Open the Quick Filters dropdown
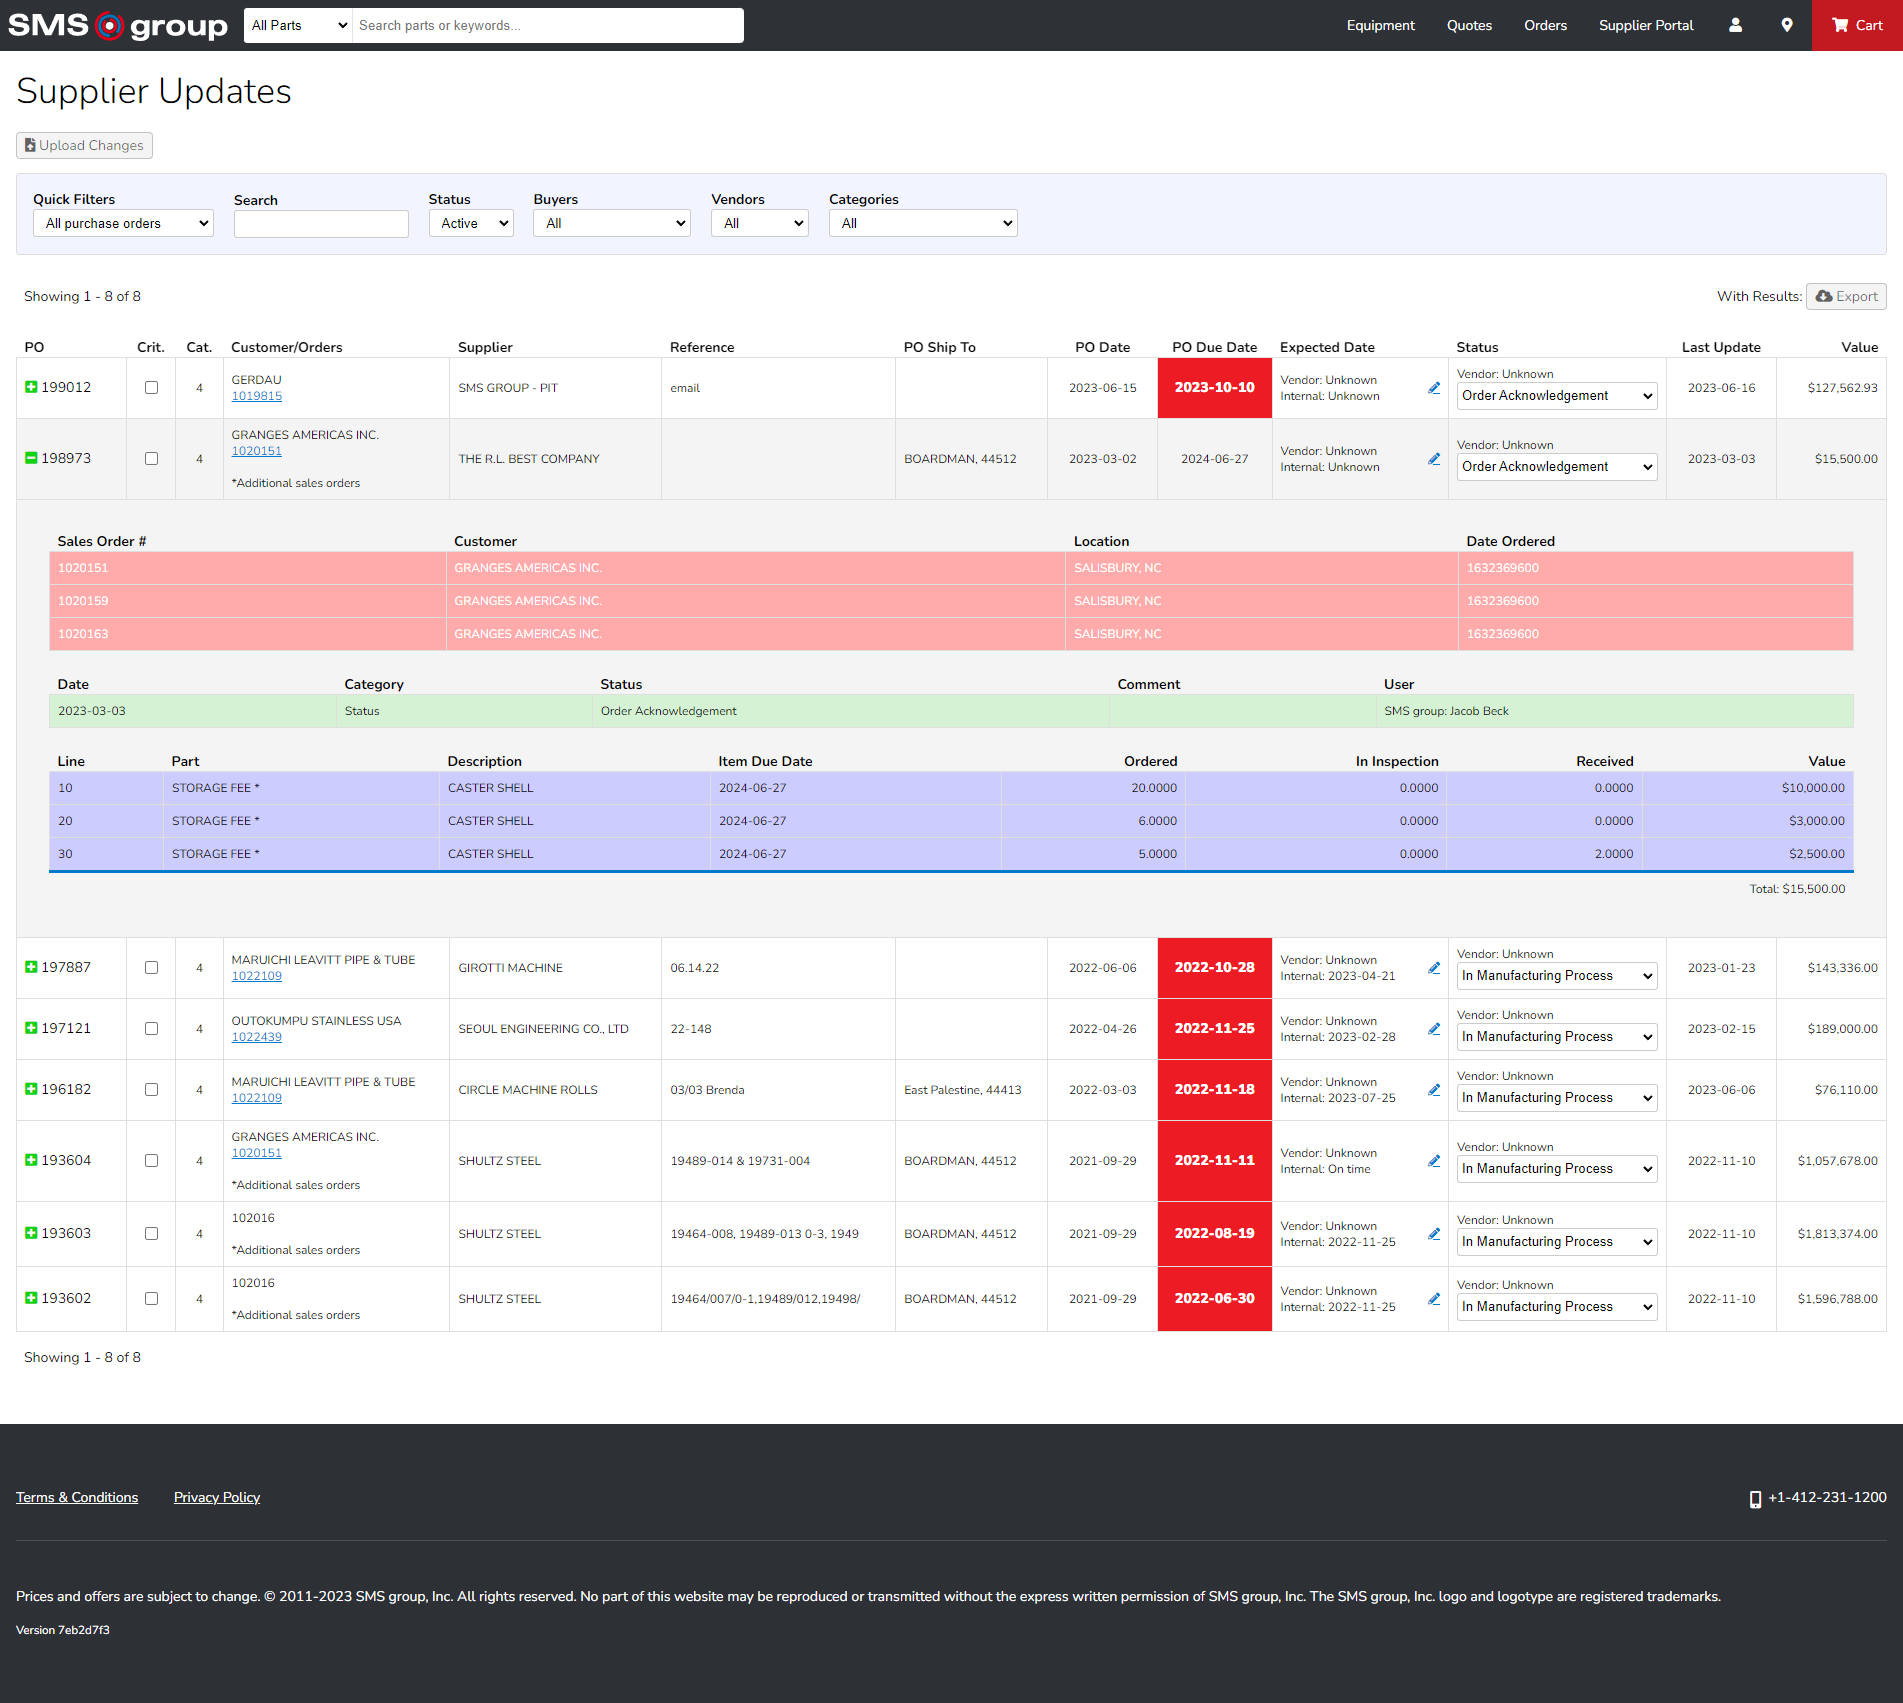The image size is (1903, 1703). [x=124, y=223]
